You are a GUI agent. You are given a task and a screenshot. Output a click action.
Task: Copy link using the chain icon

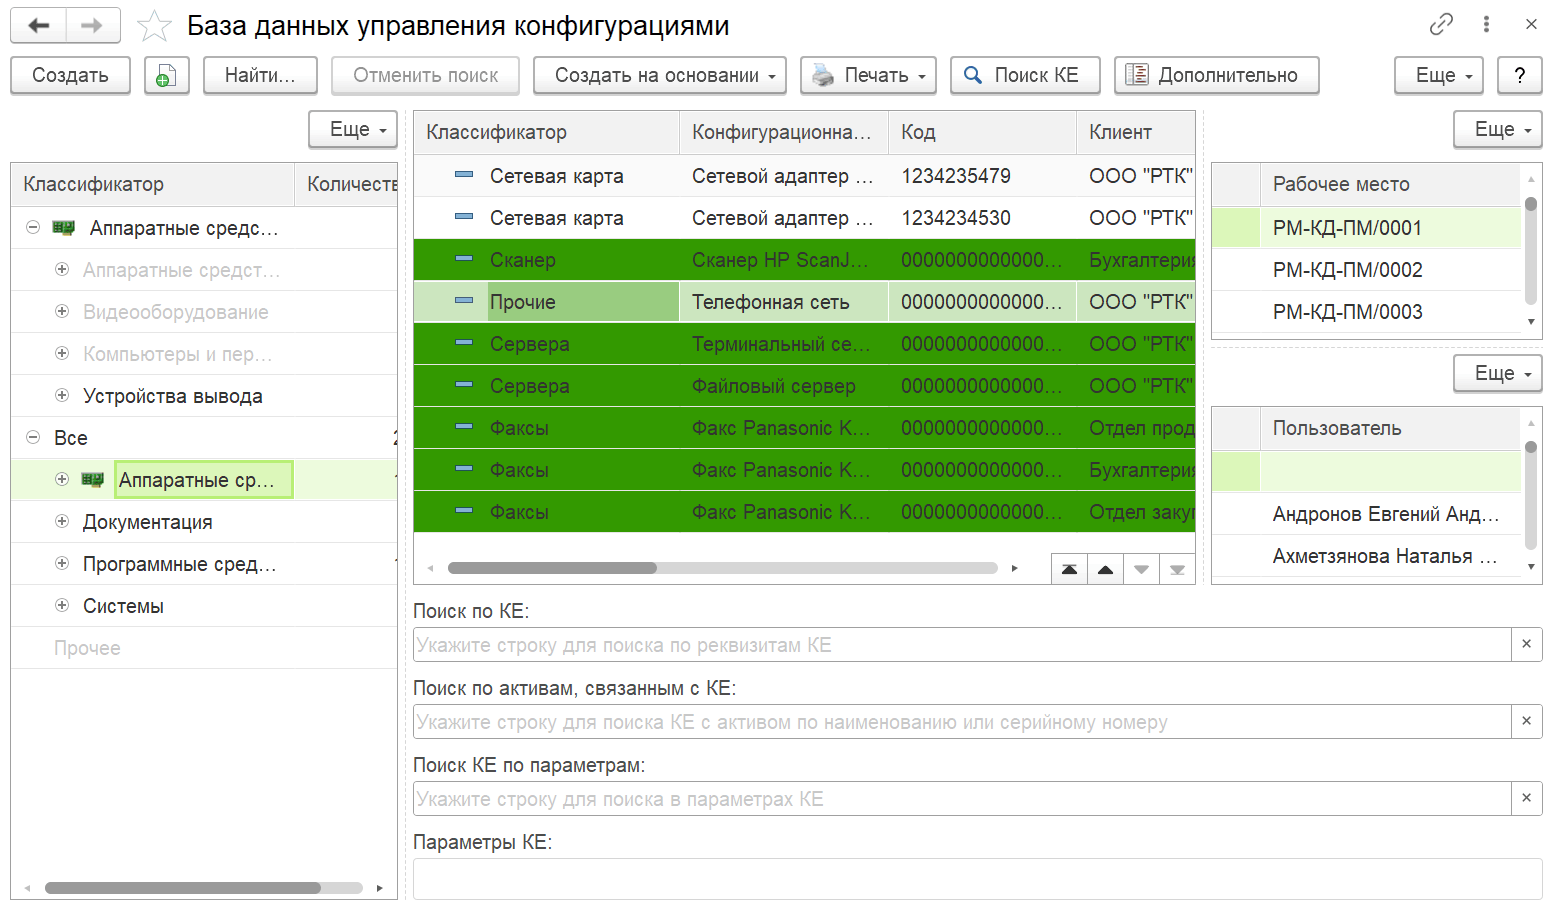(x=1441, y=24)
